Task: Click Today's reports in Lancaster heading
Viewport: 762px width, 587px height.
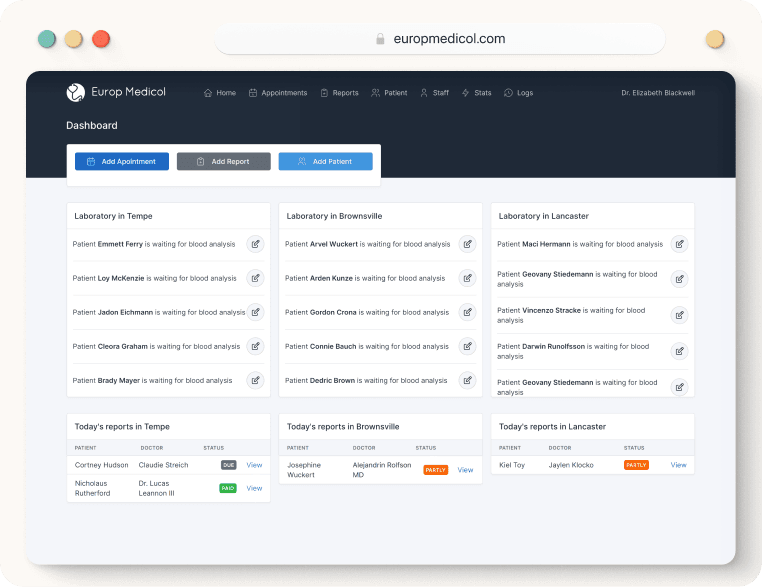Action: (x=552, y=427)
